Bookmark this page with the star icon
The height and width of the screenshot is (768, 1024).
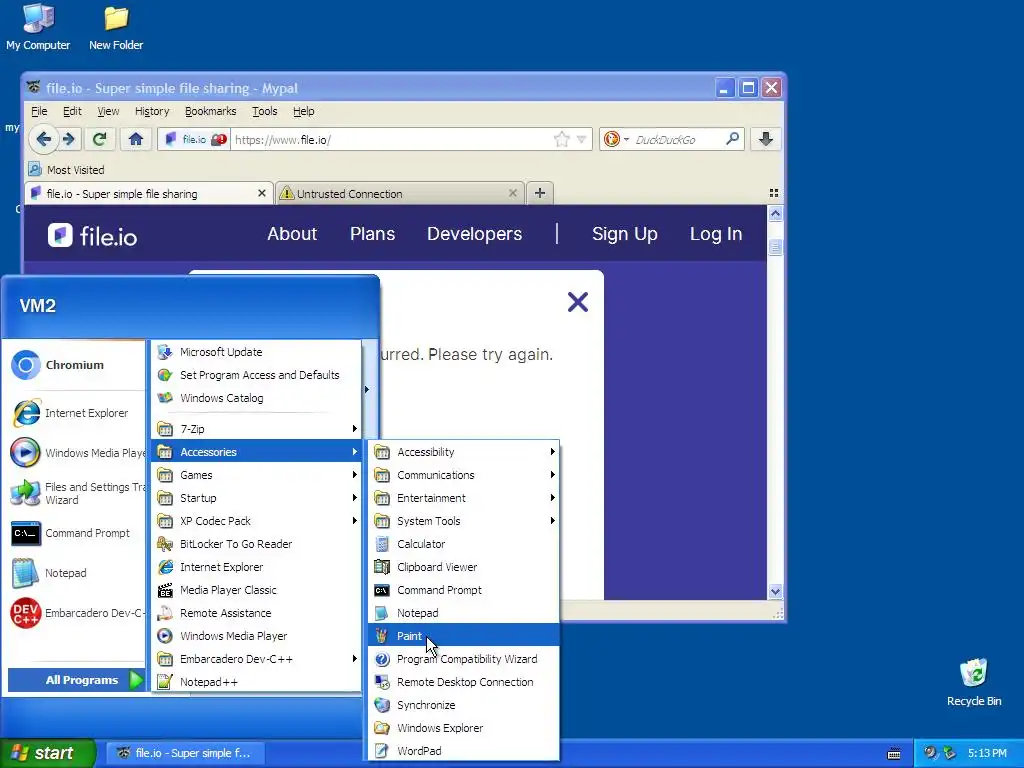[561, 139]
